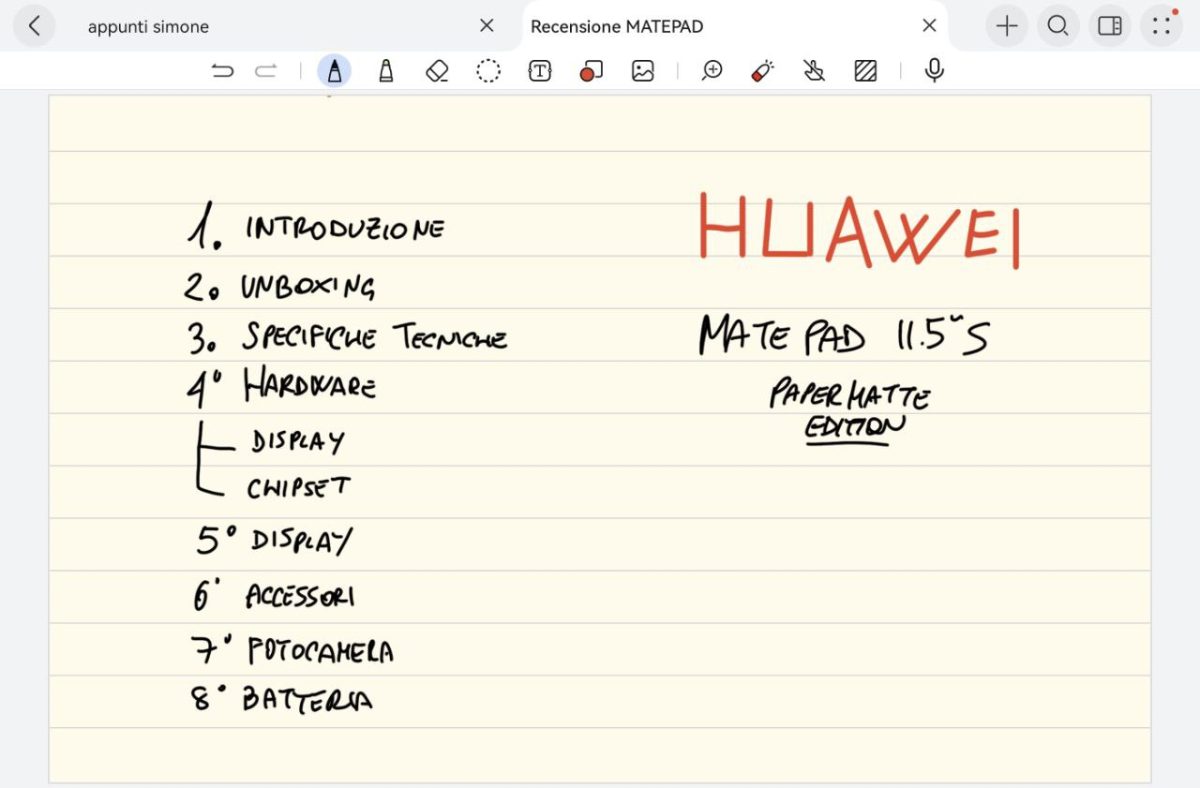This screenshot has width=1200, height=788.
Task: Choose the Eraser tool
Action: click(437, 71)
